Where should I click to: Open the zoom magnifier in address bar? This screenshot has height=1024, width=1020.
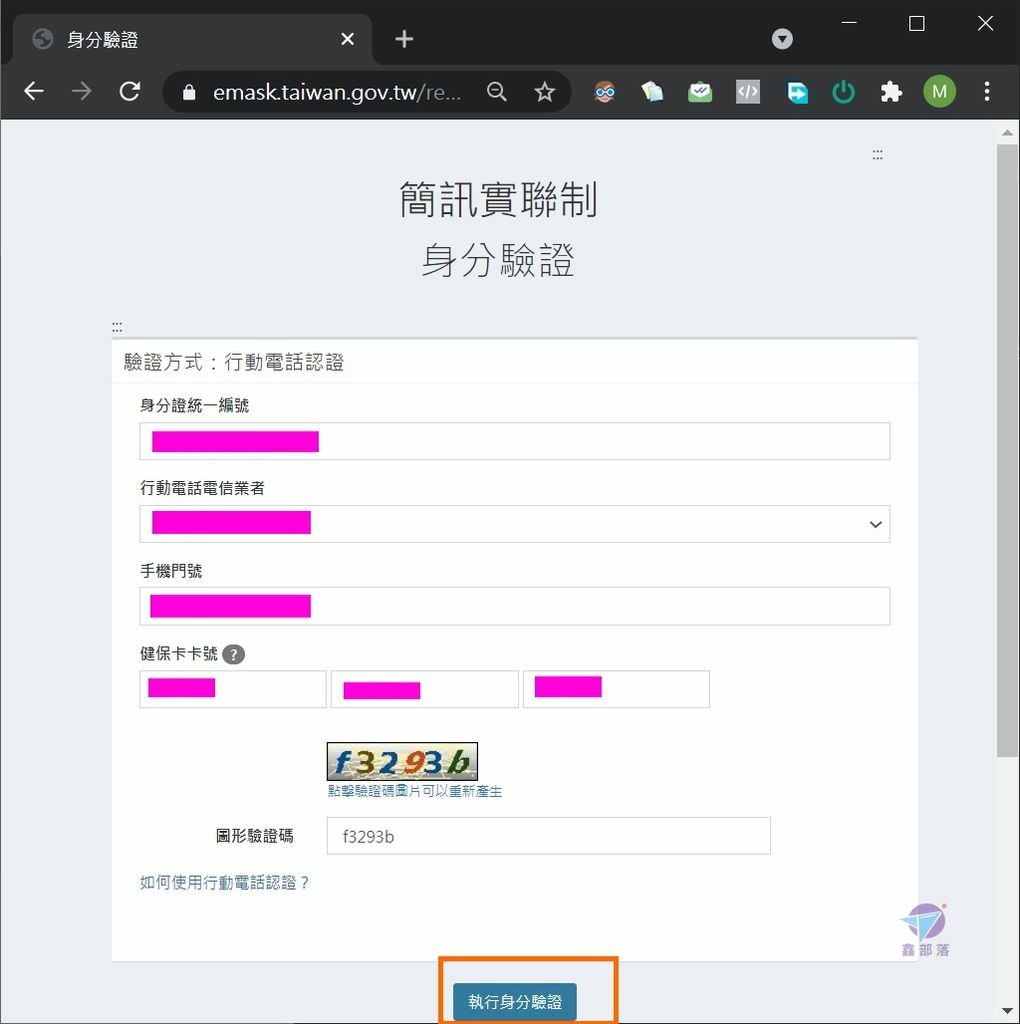click(x=497, y=92)
